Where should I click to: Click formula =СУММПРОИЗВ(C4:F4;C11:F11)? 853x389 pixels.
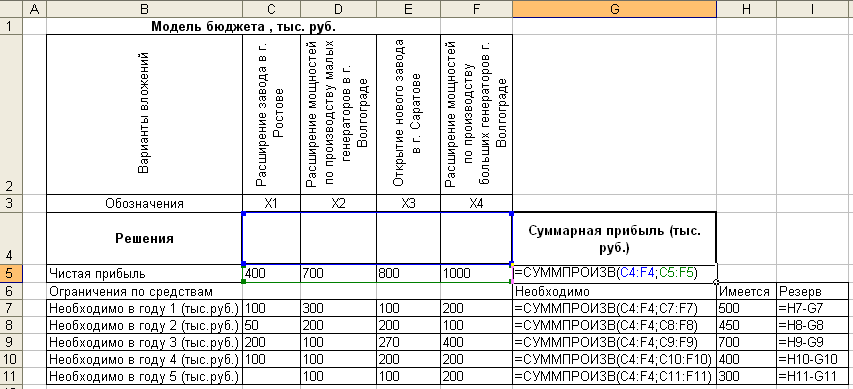[x=614, y=376]
